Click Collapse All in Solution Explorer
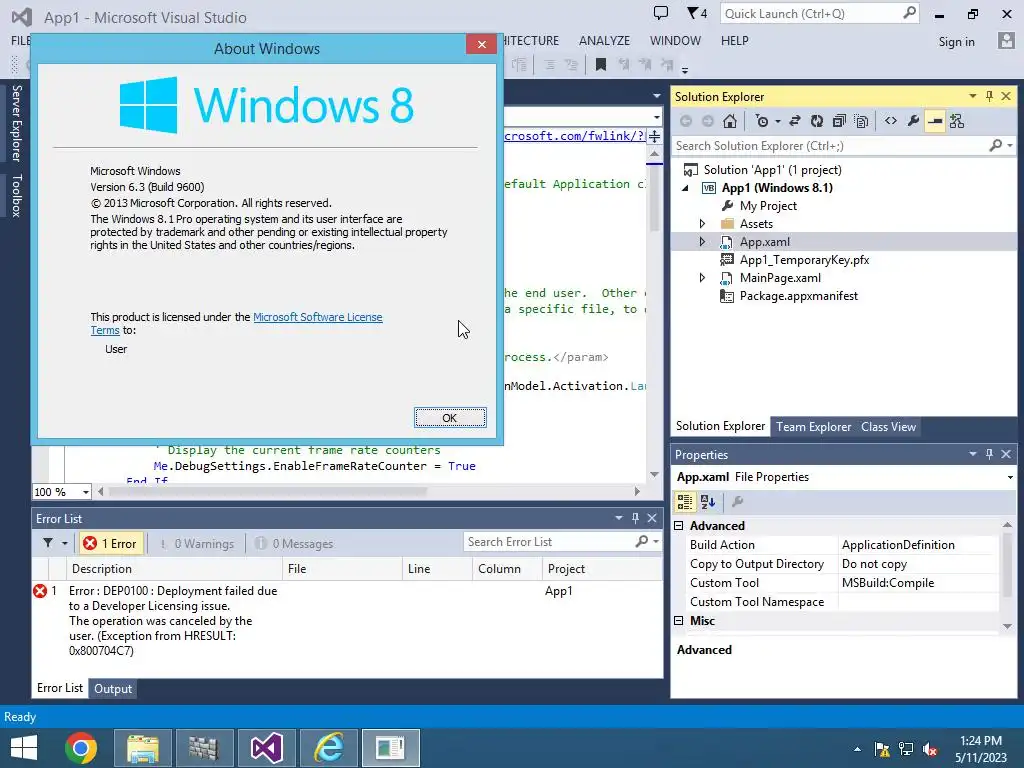1024x768 pixels. click(839, 121)
